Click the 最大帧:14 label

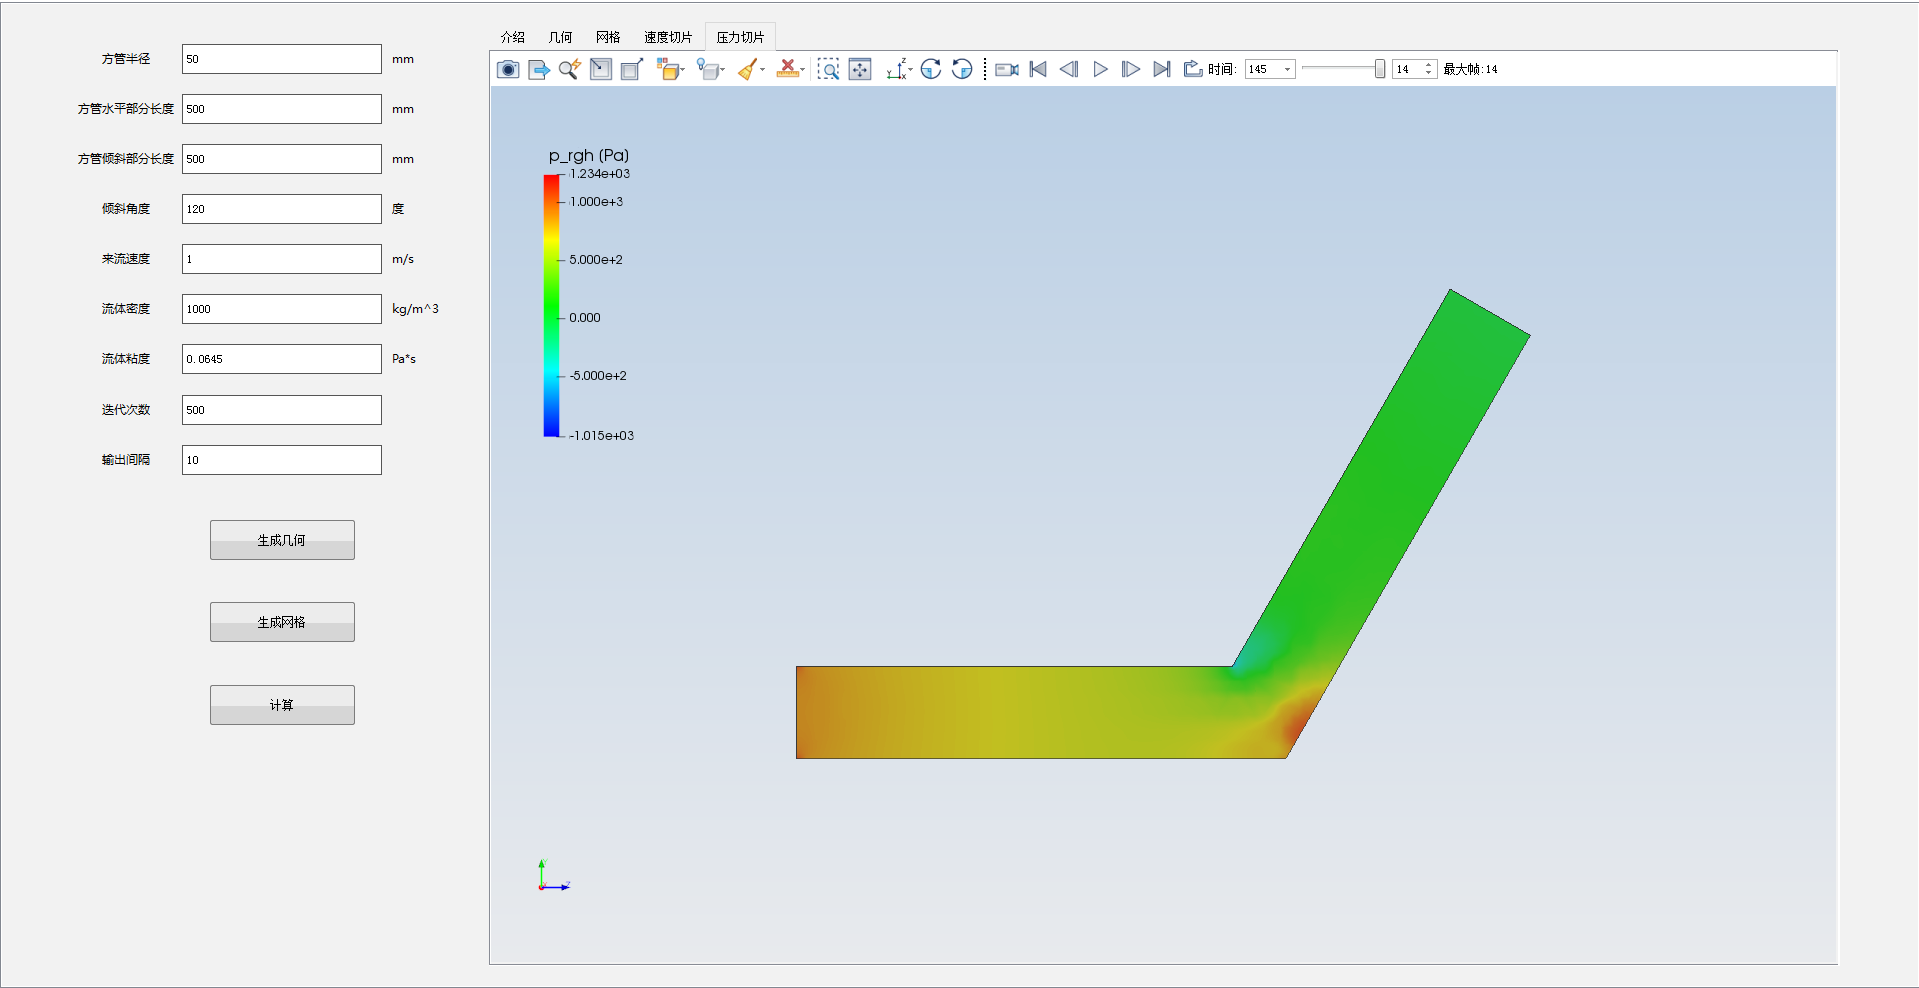[1470, 69]
